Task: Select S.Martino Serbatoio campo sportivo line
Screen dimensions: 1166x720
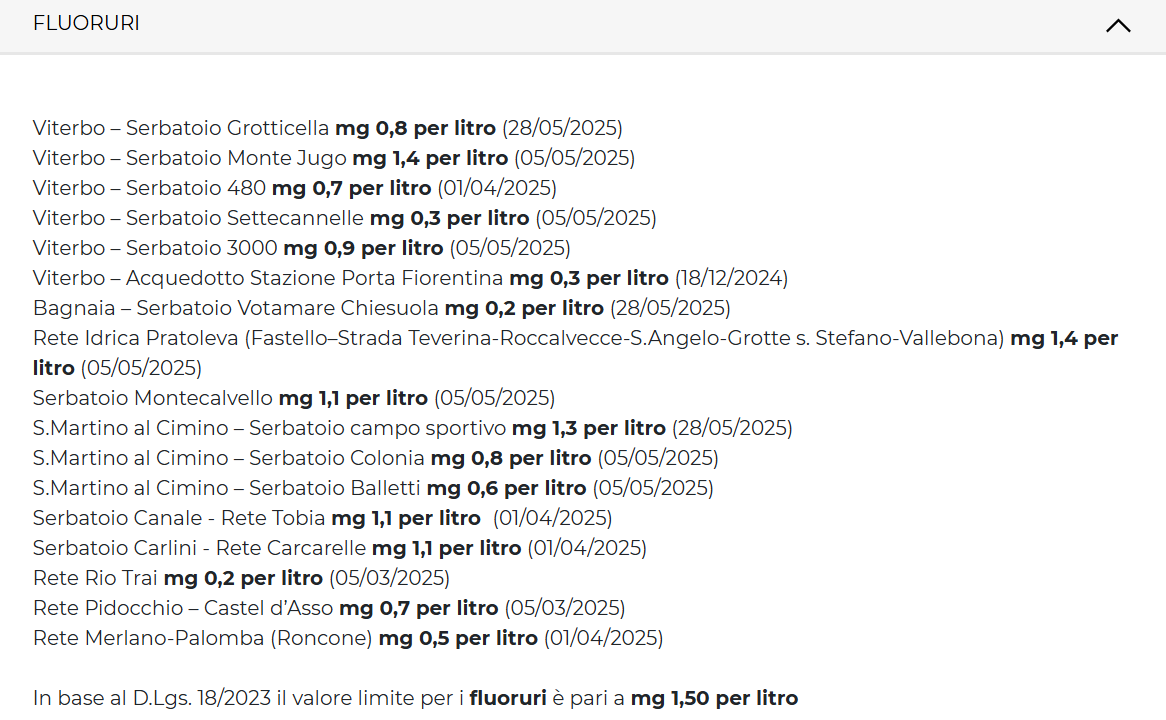Action: click(412, 428)
